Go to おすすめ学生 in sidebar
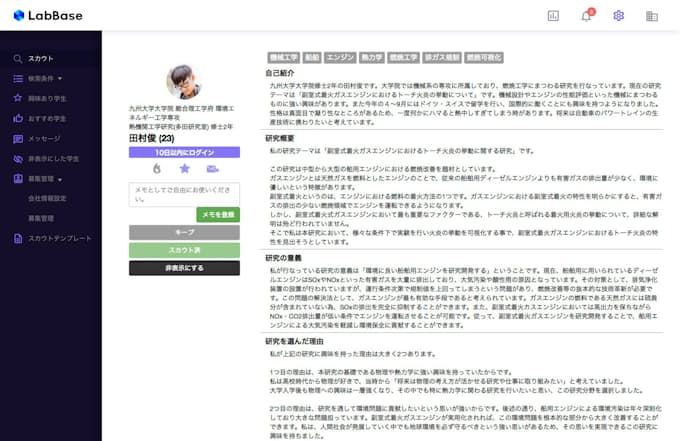The height and width of the screenshot is (441, 680). (x=46, y=118)
